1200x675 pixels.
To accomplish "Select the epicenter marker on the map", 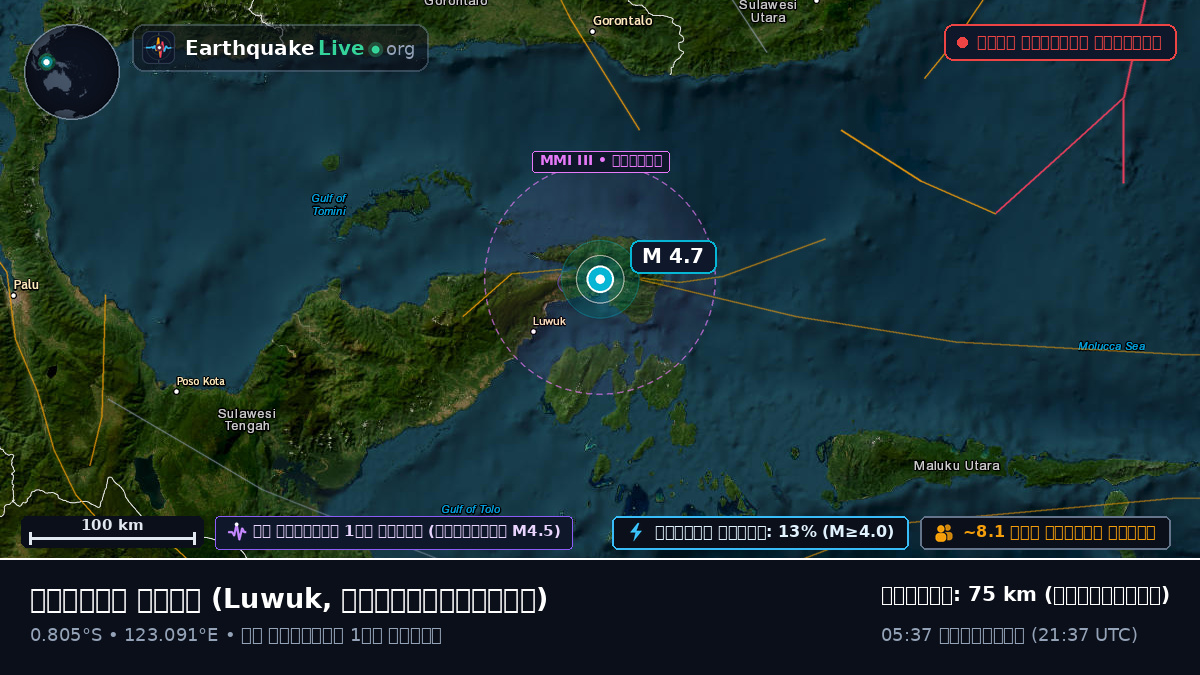I will (x=600, y=280).
